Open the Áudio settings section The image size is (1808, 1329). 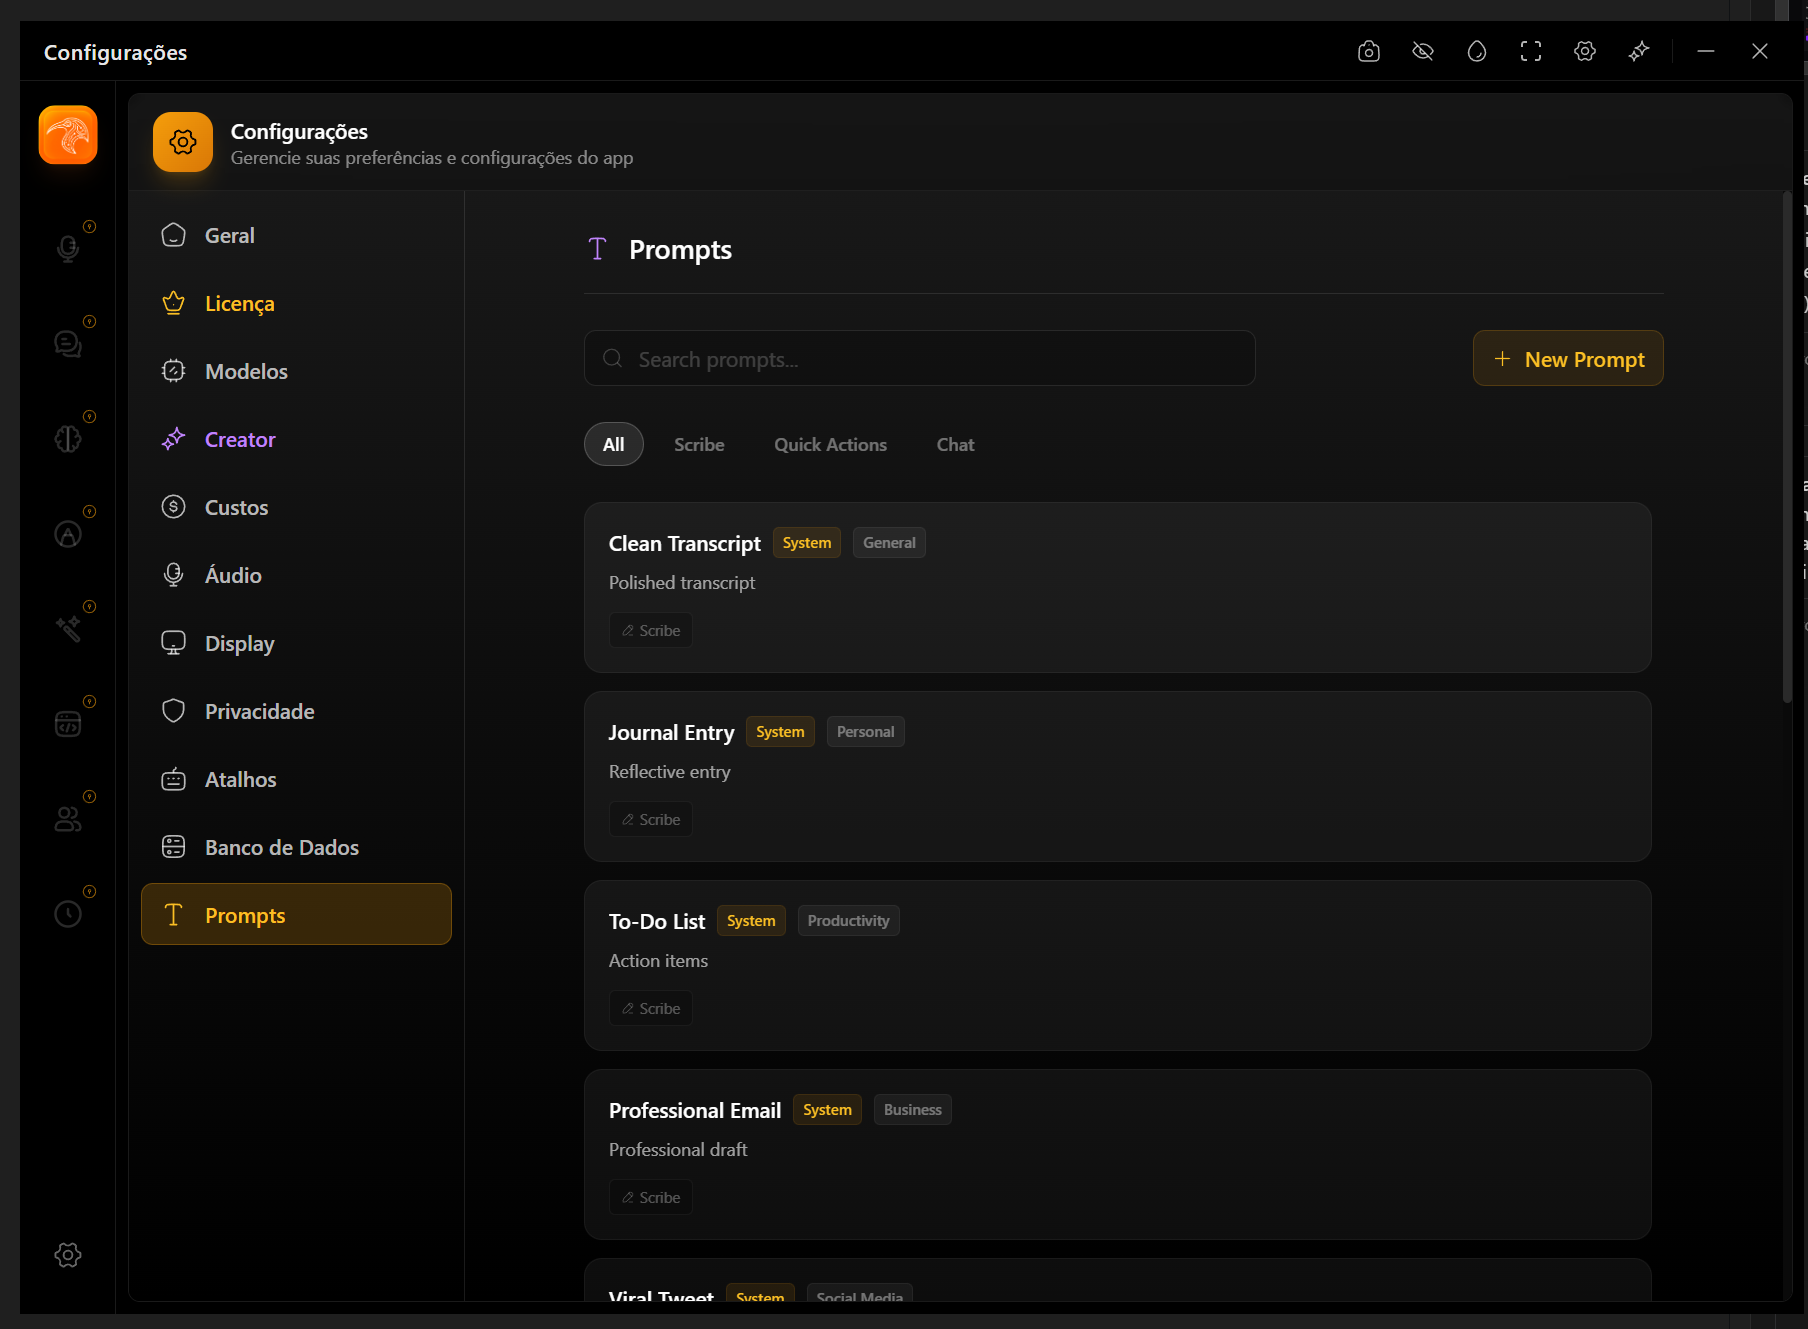click(296, 575)
